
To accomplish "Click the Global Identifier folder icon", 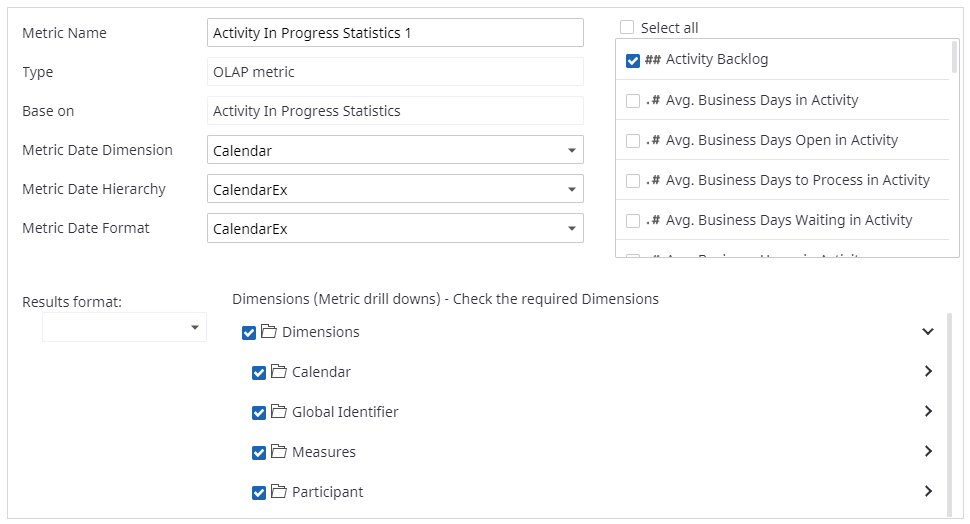I will [x=279, y=412].
